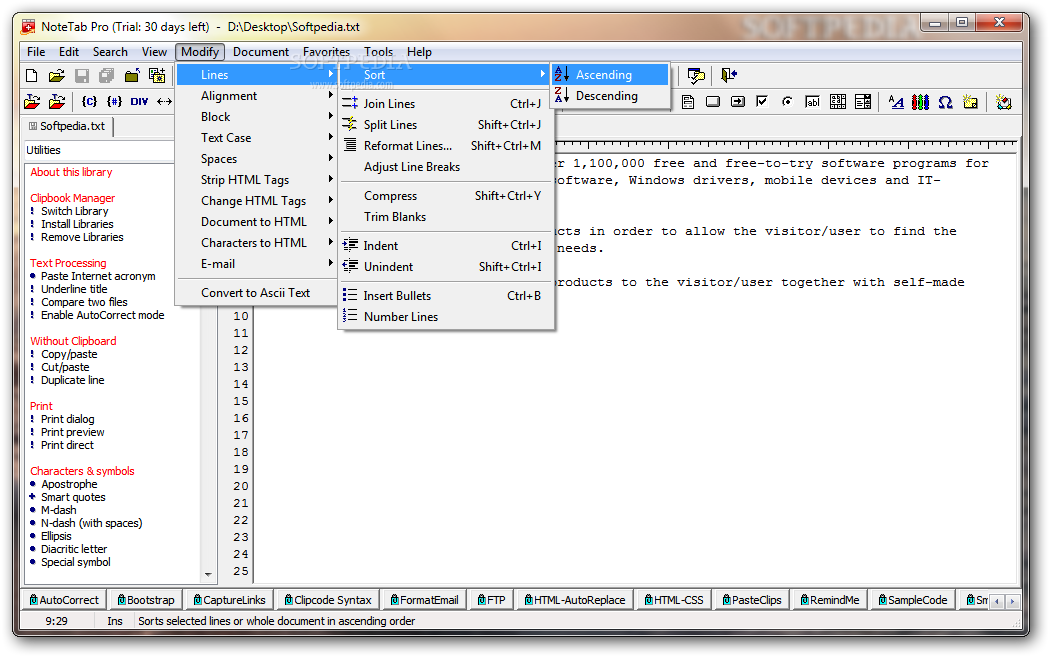Viewport: 1050px width, 657px height.
Task: Click Compare two files clip
Action: (84, 302)
